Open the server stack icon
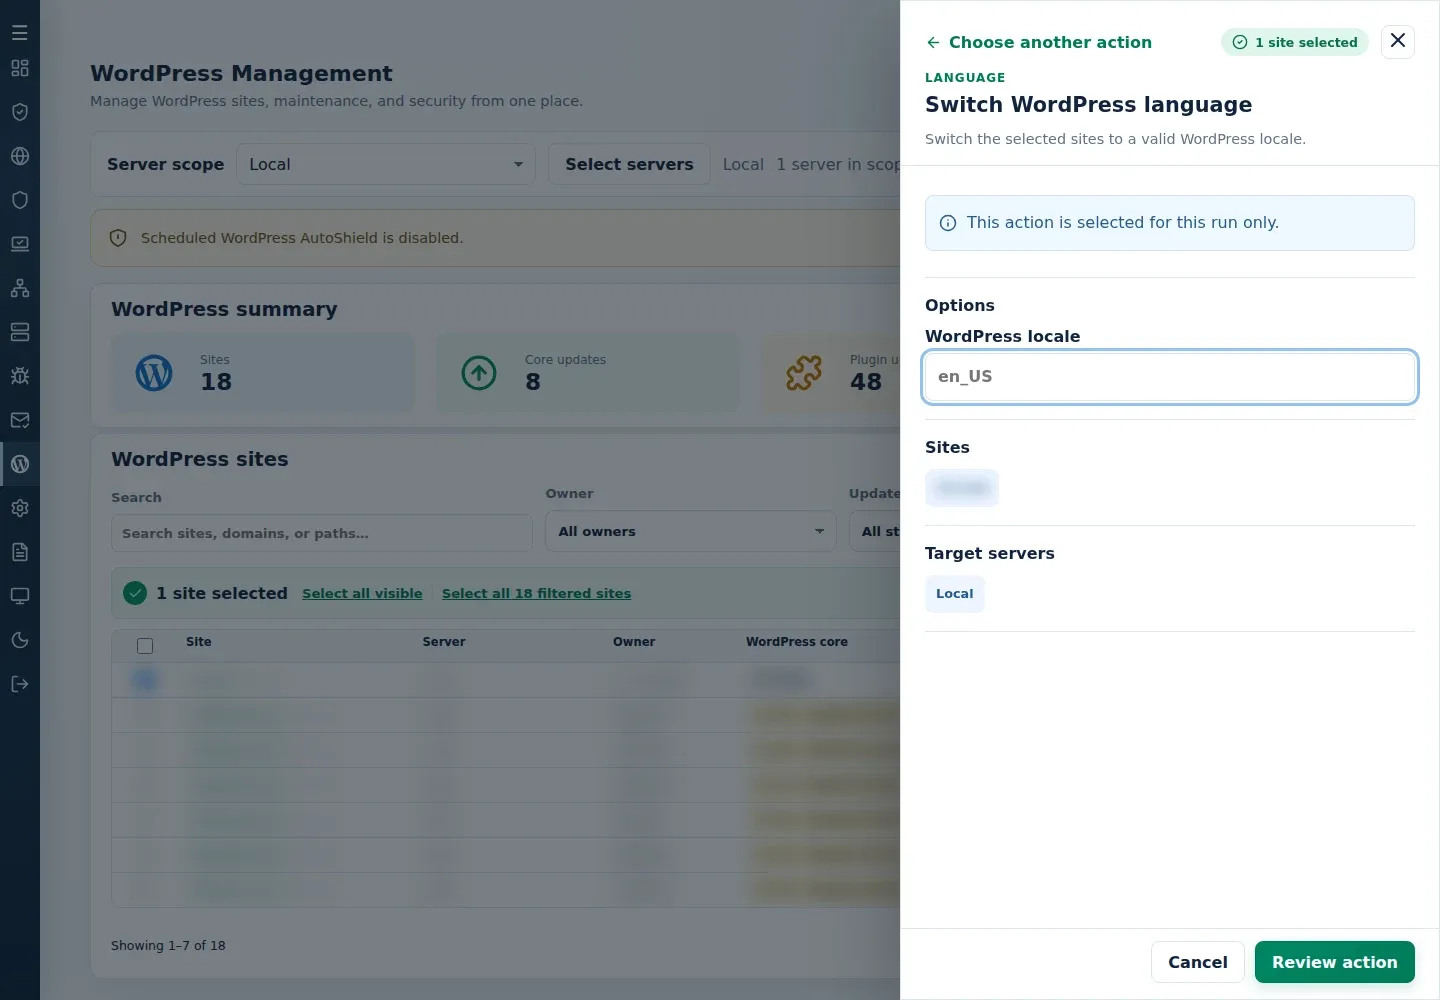The image size is (1440, 1000). tap(20, 332)
